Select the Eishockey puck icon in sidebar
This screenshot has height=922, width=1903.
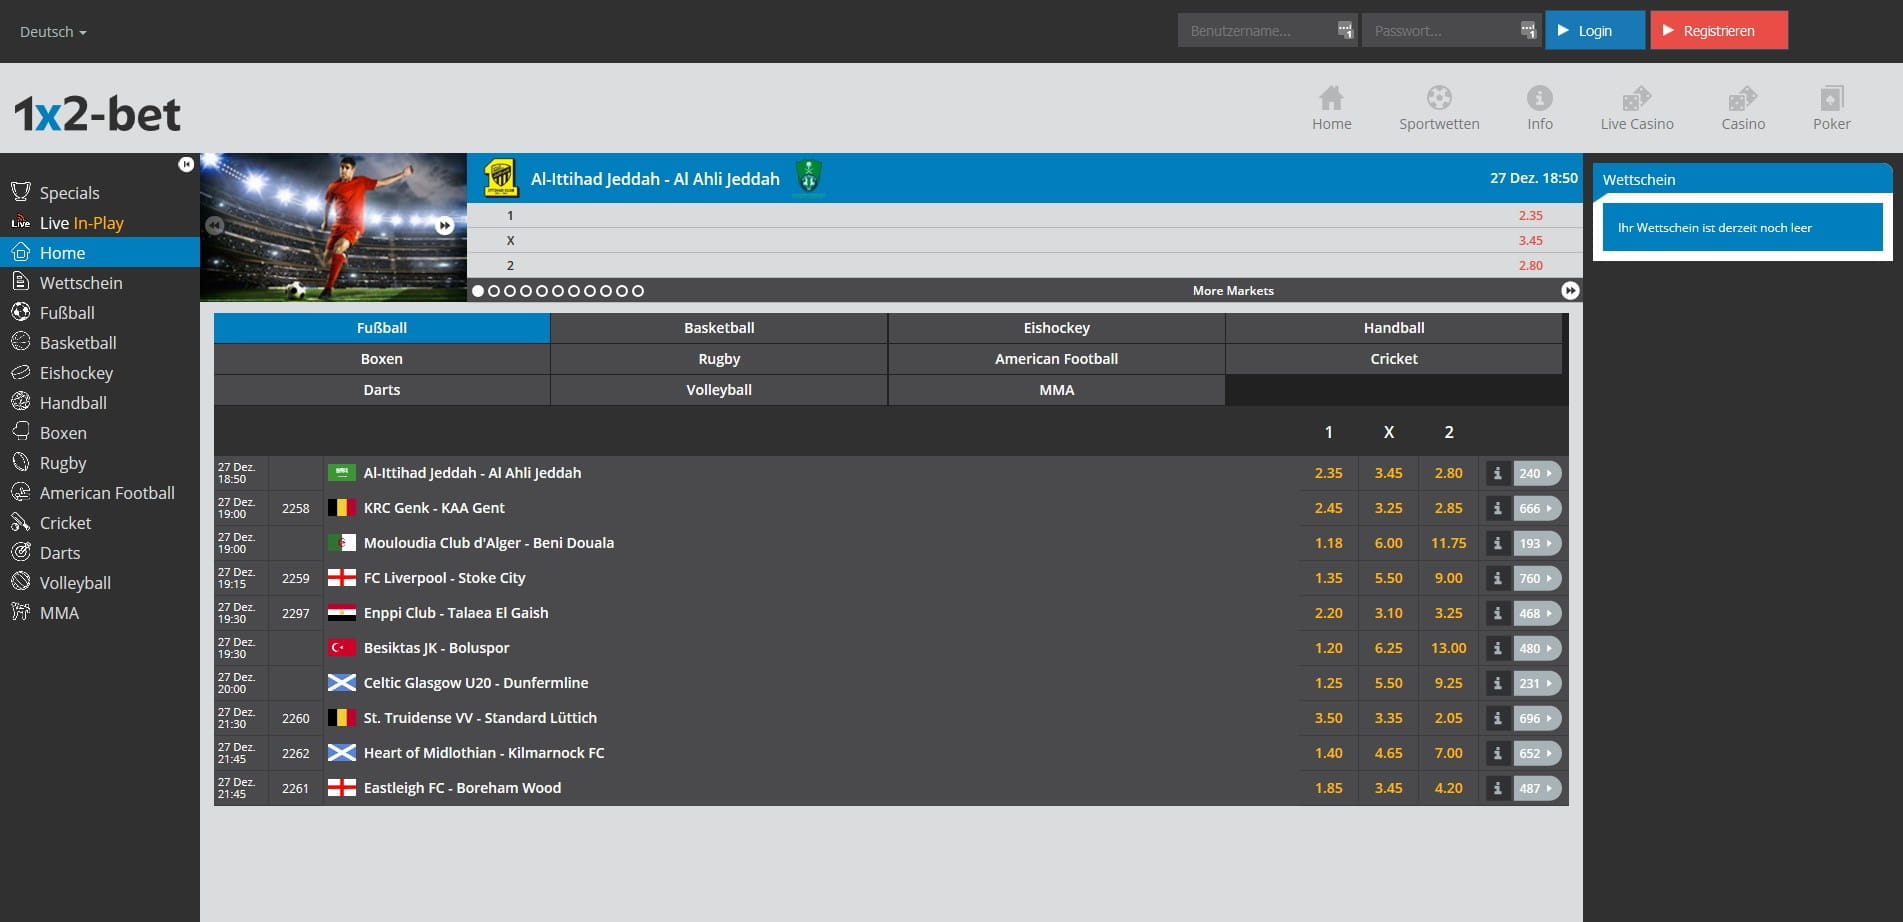(21, 372)
